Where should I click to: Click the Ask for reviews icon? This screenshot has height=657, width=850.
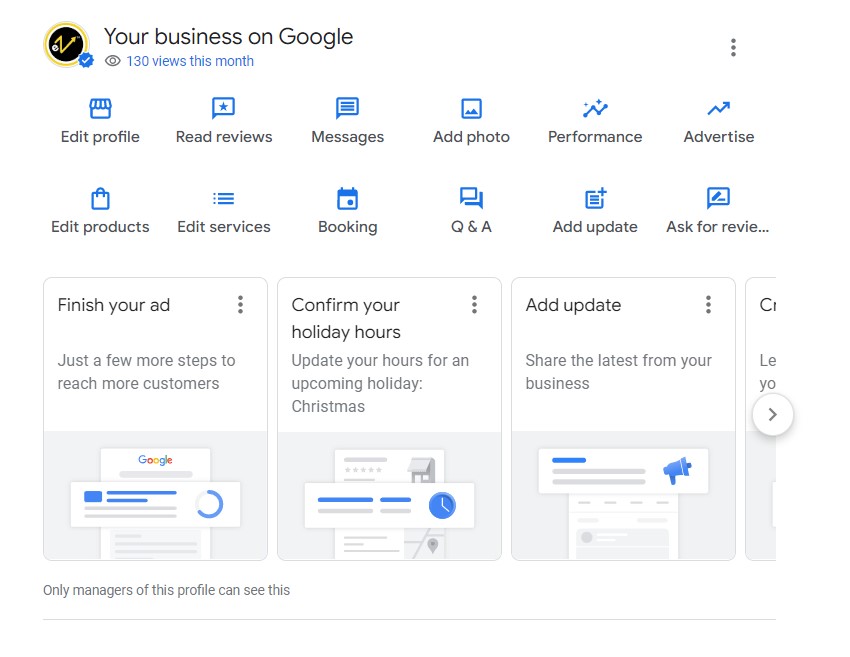(x=718, y=198)
